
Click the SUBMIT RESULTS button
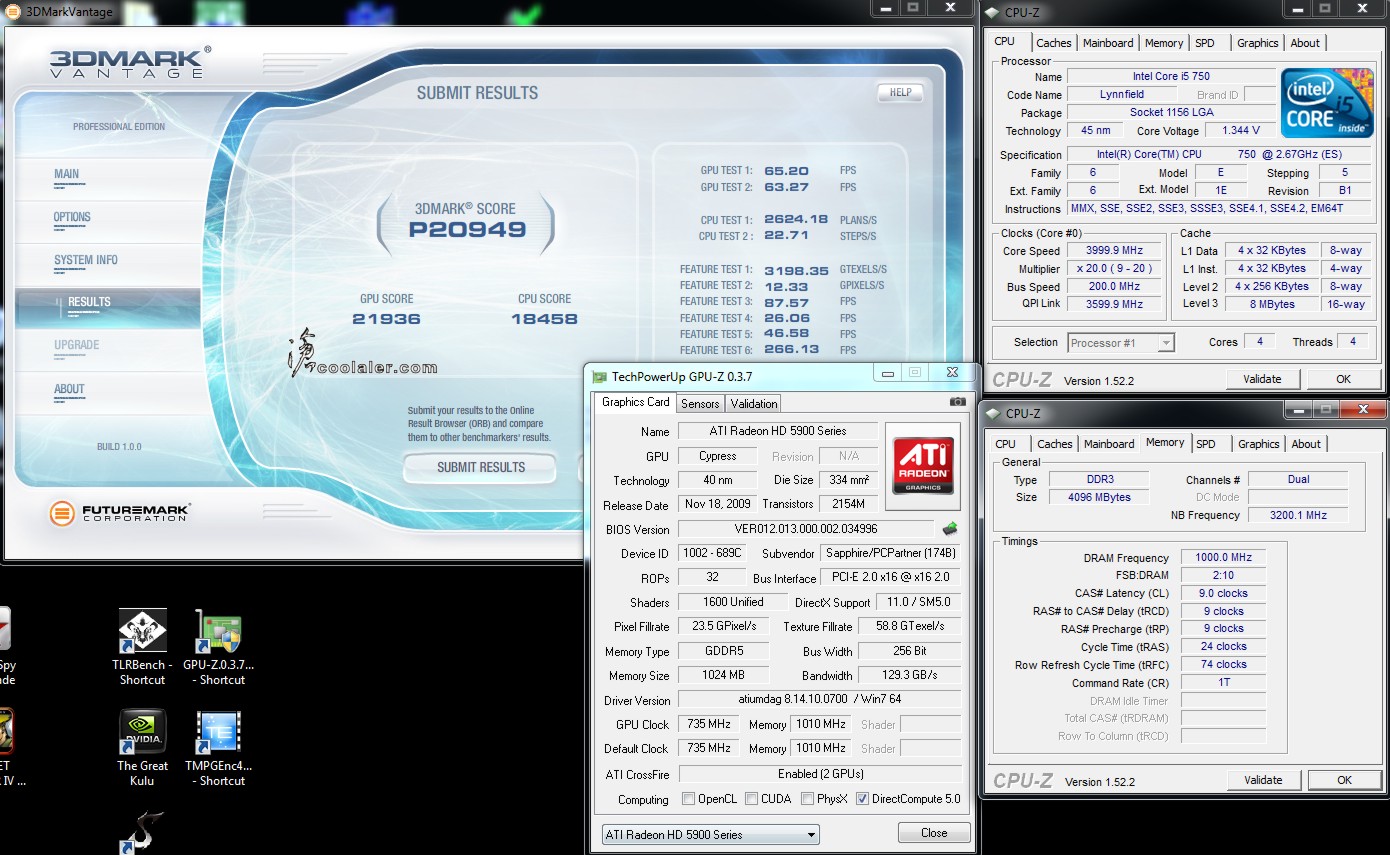[481, 467]
